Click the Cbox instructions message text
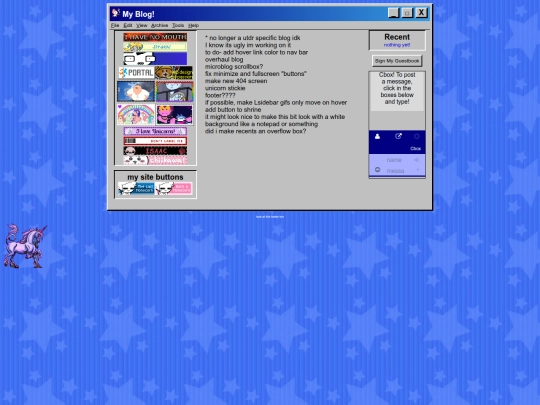This screenshot has height=405, width=540. pos(397,88)
